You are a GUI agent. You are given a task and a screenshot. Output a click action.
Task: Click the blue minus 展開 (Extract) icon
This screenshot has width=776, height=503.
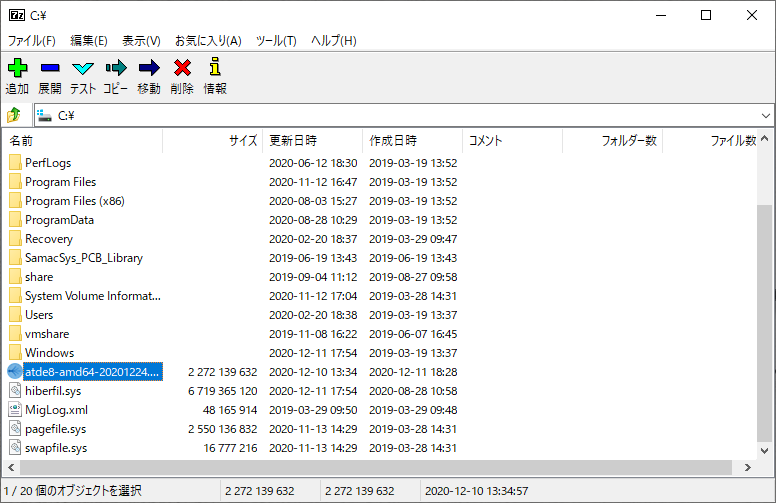[x=50, y=68]
